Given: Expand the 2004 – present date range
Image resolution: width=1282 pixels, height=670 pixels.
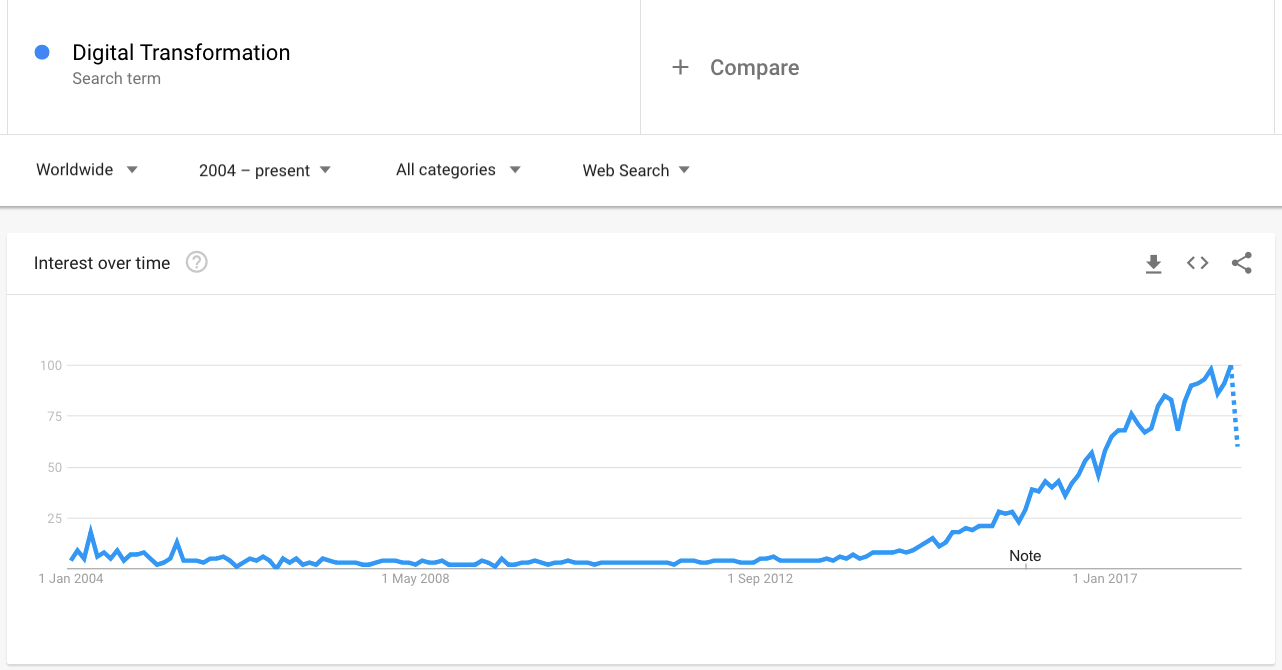Looking at the screenshot, I should (265, 170).
